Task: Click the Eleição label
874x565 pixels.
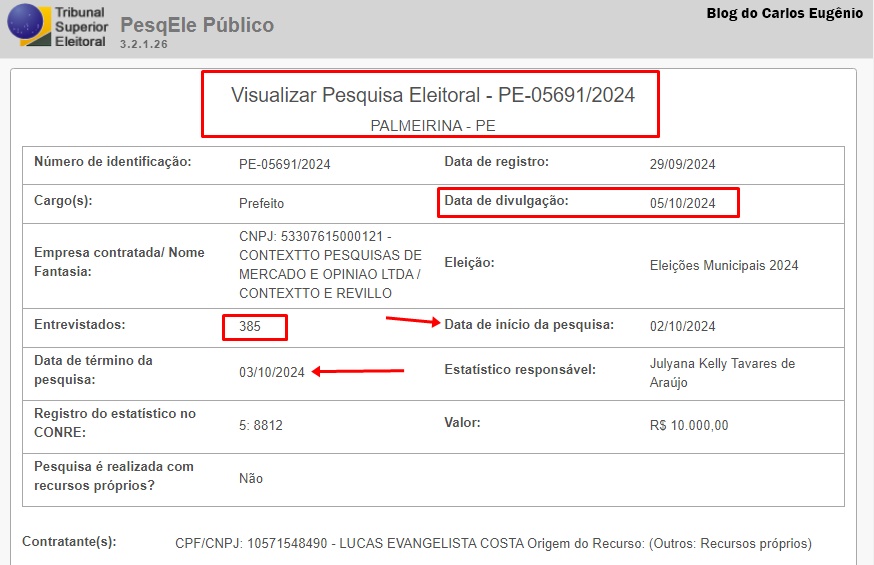Action: pyautogui.click(x=469, y=262)
